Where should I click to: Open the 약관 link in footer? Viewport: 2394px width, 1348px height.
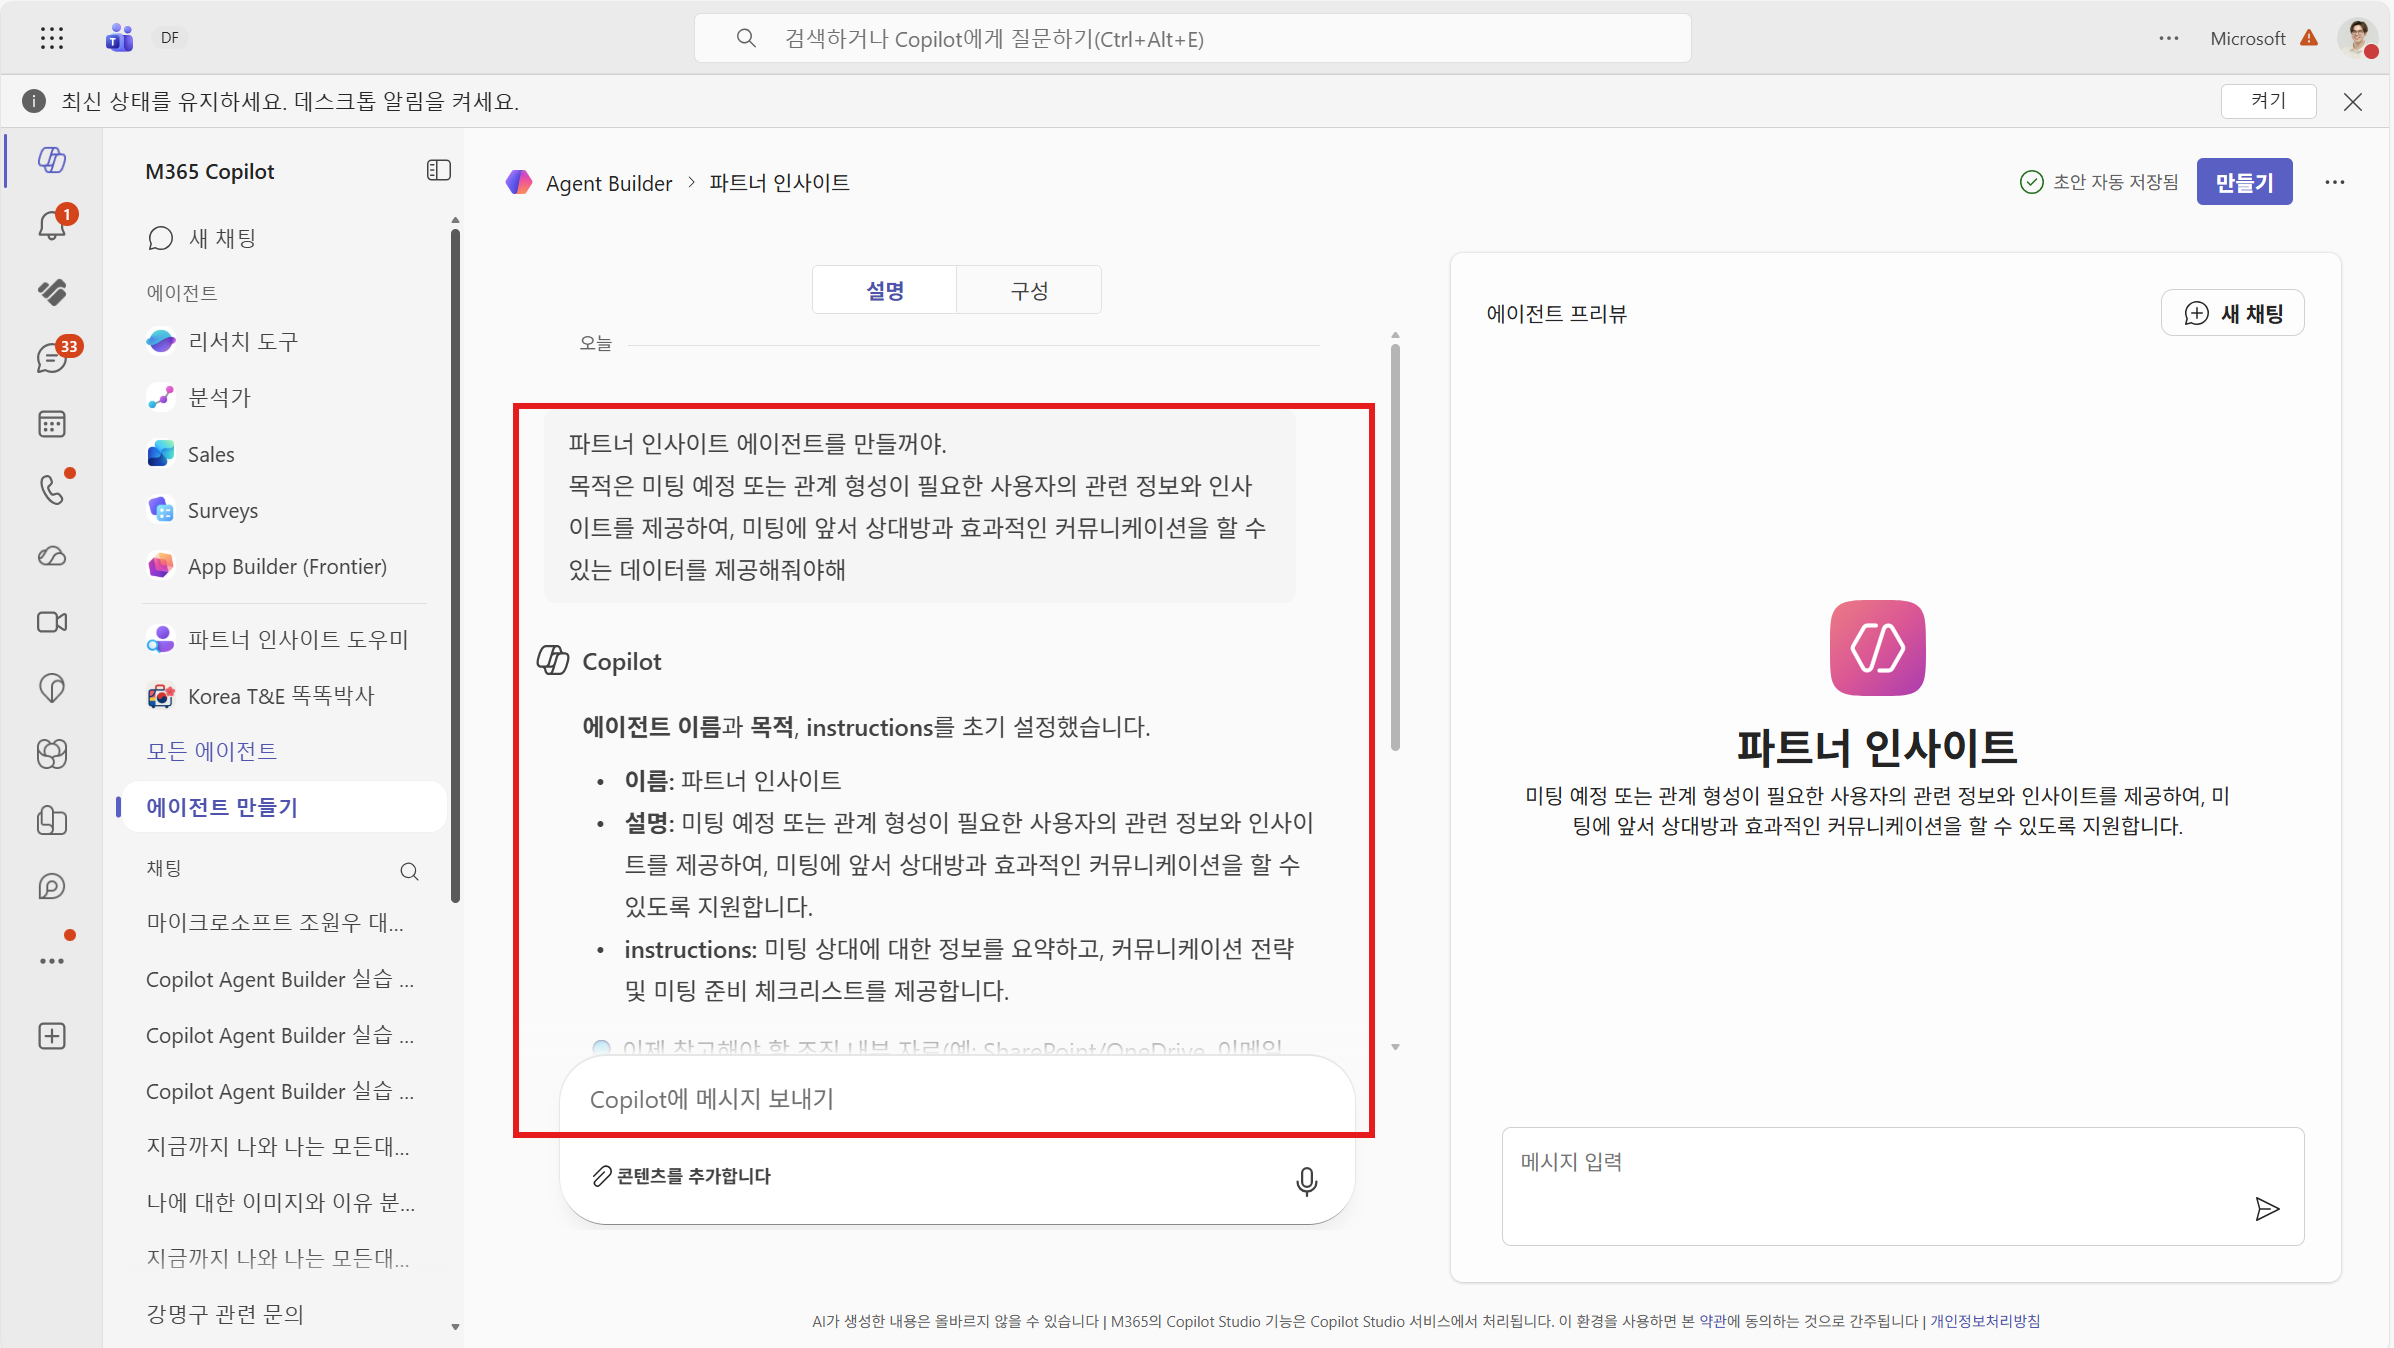tap(1713, 1321)
